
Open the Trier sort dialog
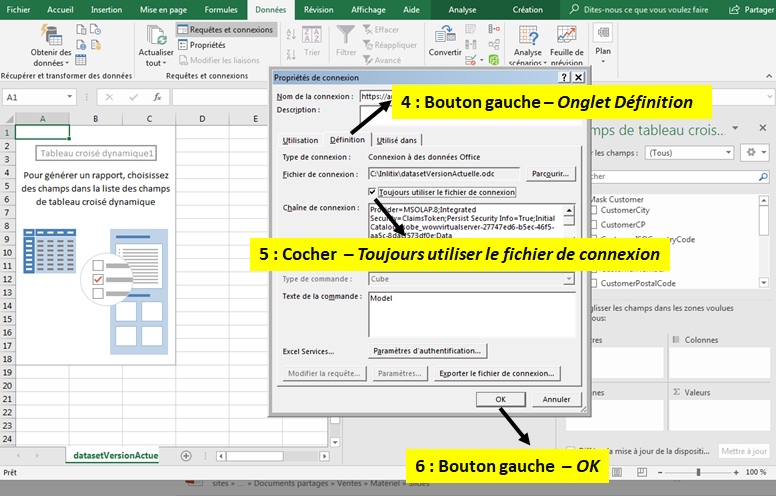pos(312,42)
